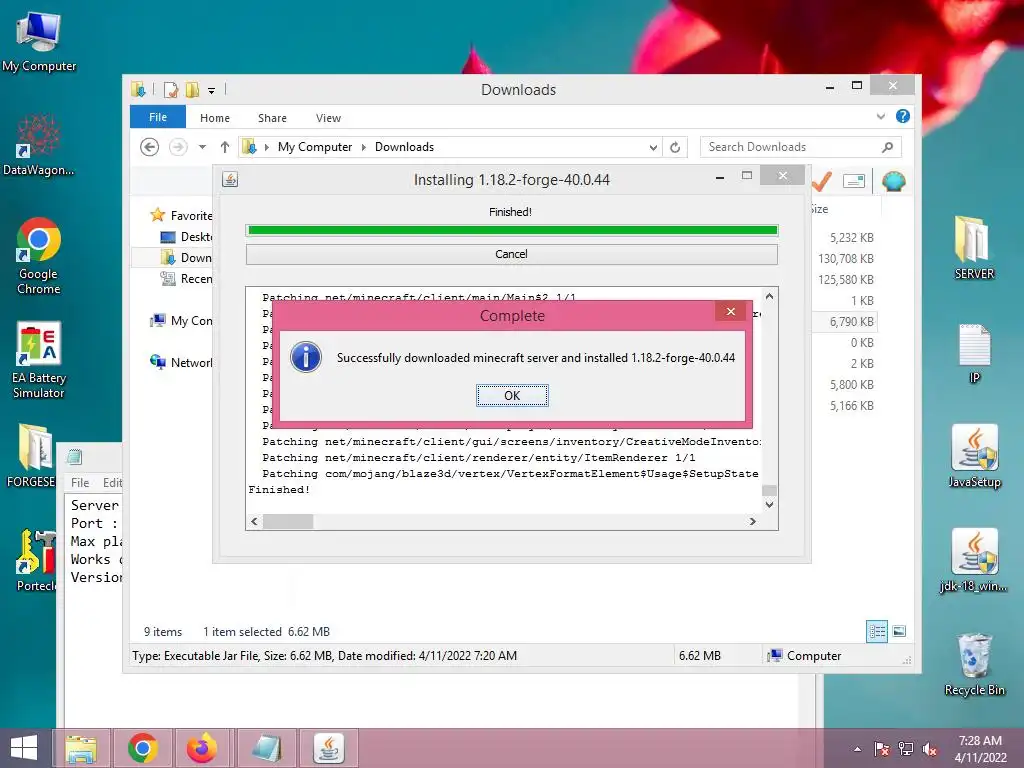Open JavaSetup desktop icon
This screenshot has width=1024, height=768.
(974, 456)
